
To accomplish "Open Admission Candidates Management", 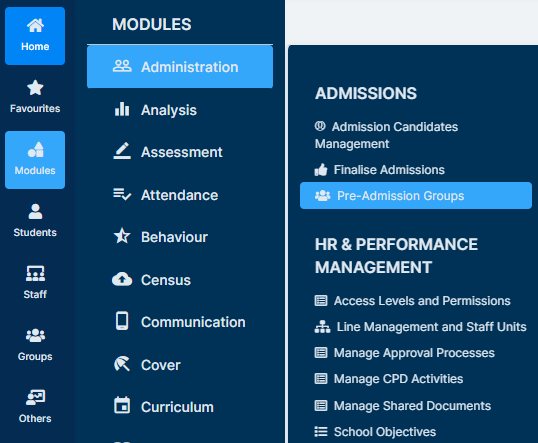I will tap(386, 135).
